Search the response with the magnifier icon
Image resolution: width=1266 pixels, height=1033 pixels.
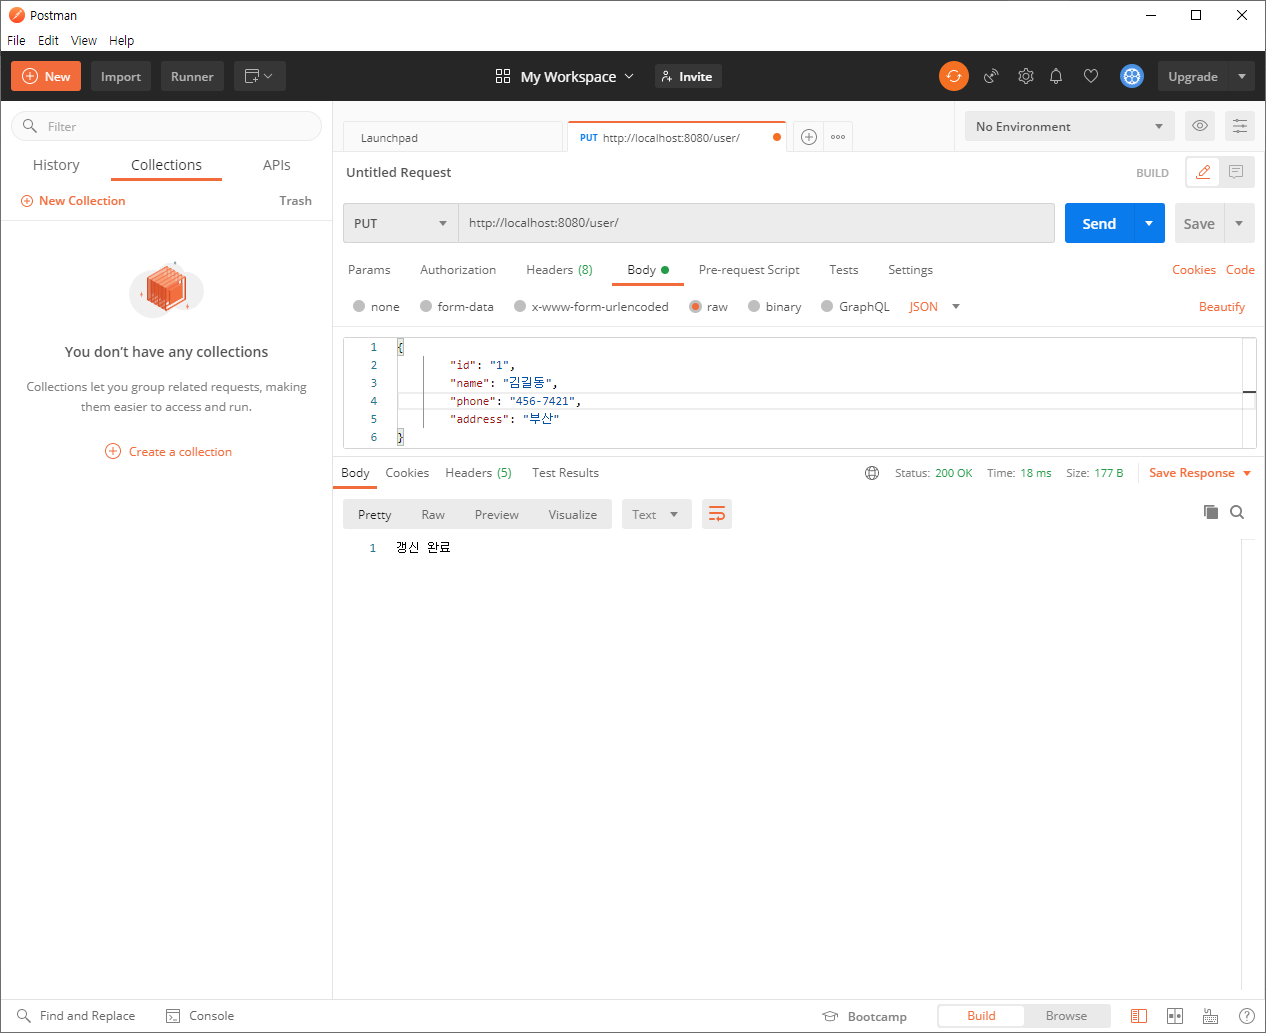point(1237,512)
